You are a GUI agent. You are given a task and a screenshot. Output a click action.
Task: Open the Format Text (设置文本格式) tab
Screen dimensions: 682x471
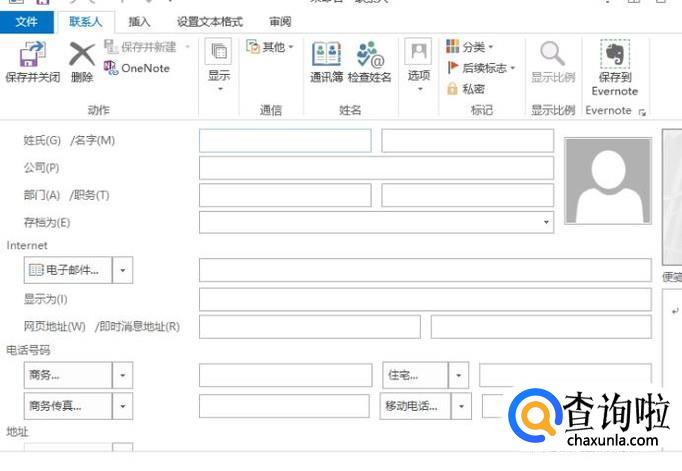[210, 21]
